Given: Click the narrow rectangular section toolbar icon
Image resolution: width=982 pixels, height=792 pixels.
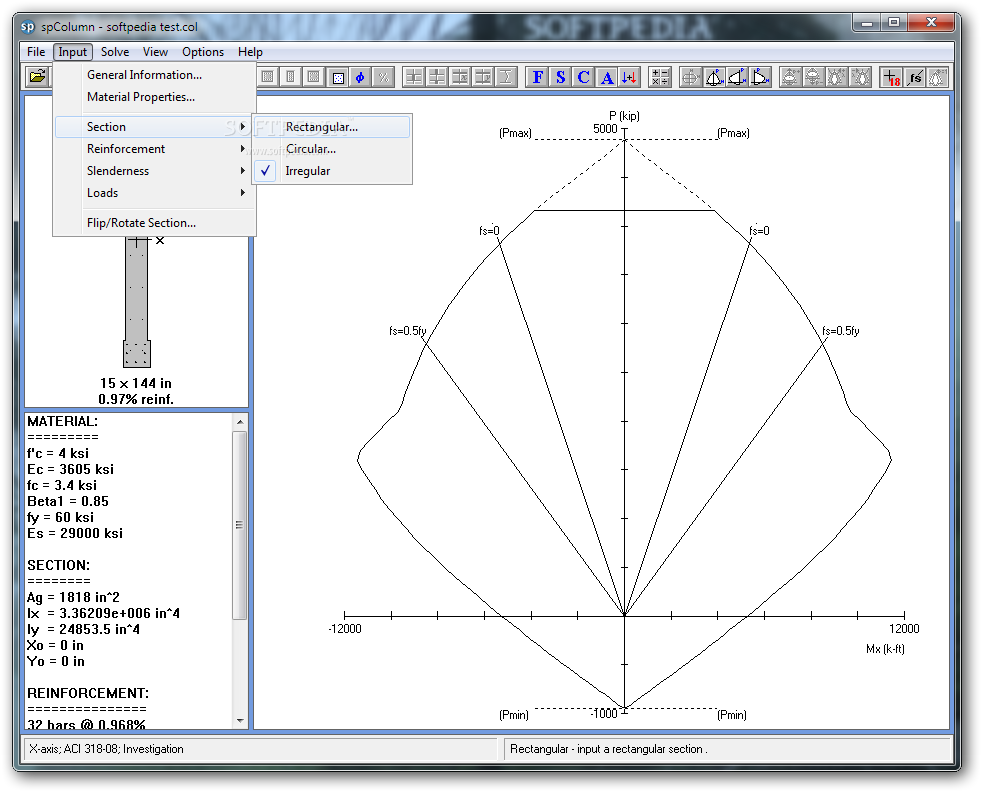Looking at the screenshot, I should (x=291, y=77).
